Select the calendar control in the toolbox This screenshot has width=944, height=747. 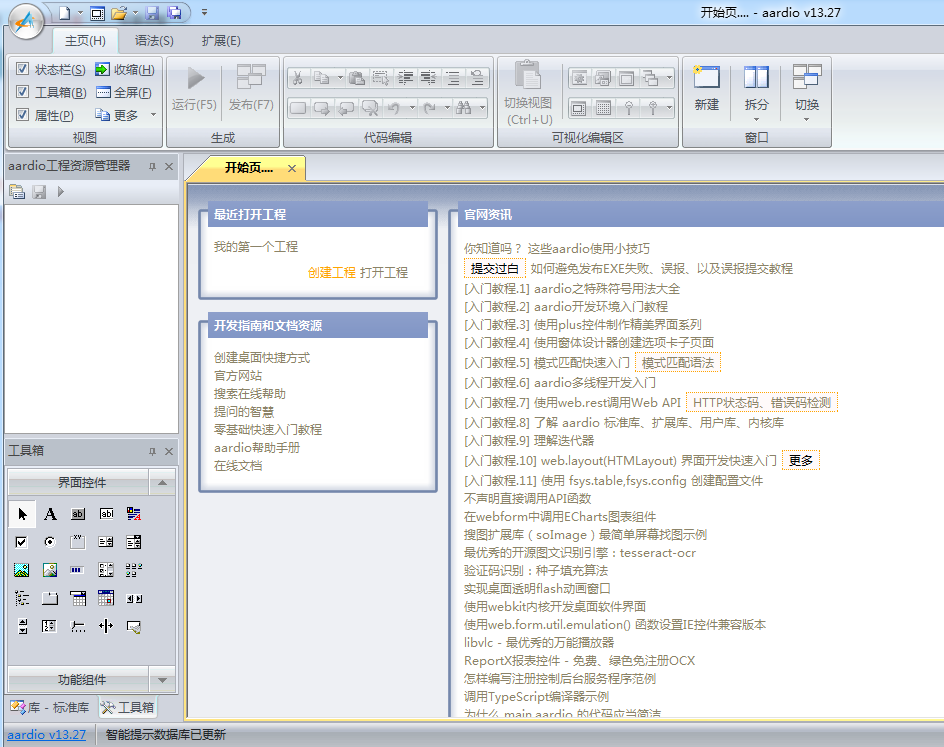[x=106, y=598]
